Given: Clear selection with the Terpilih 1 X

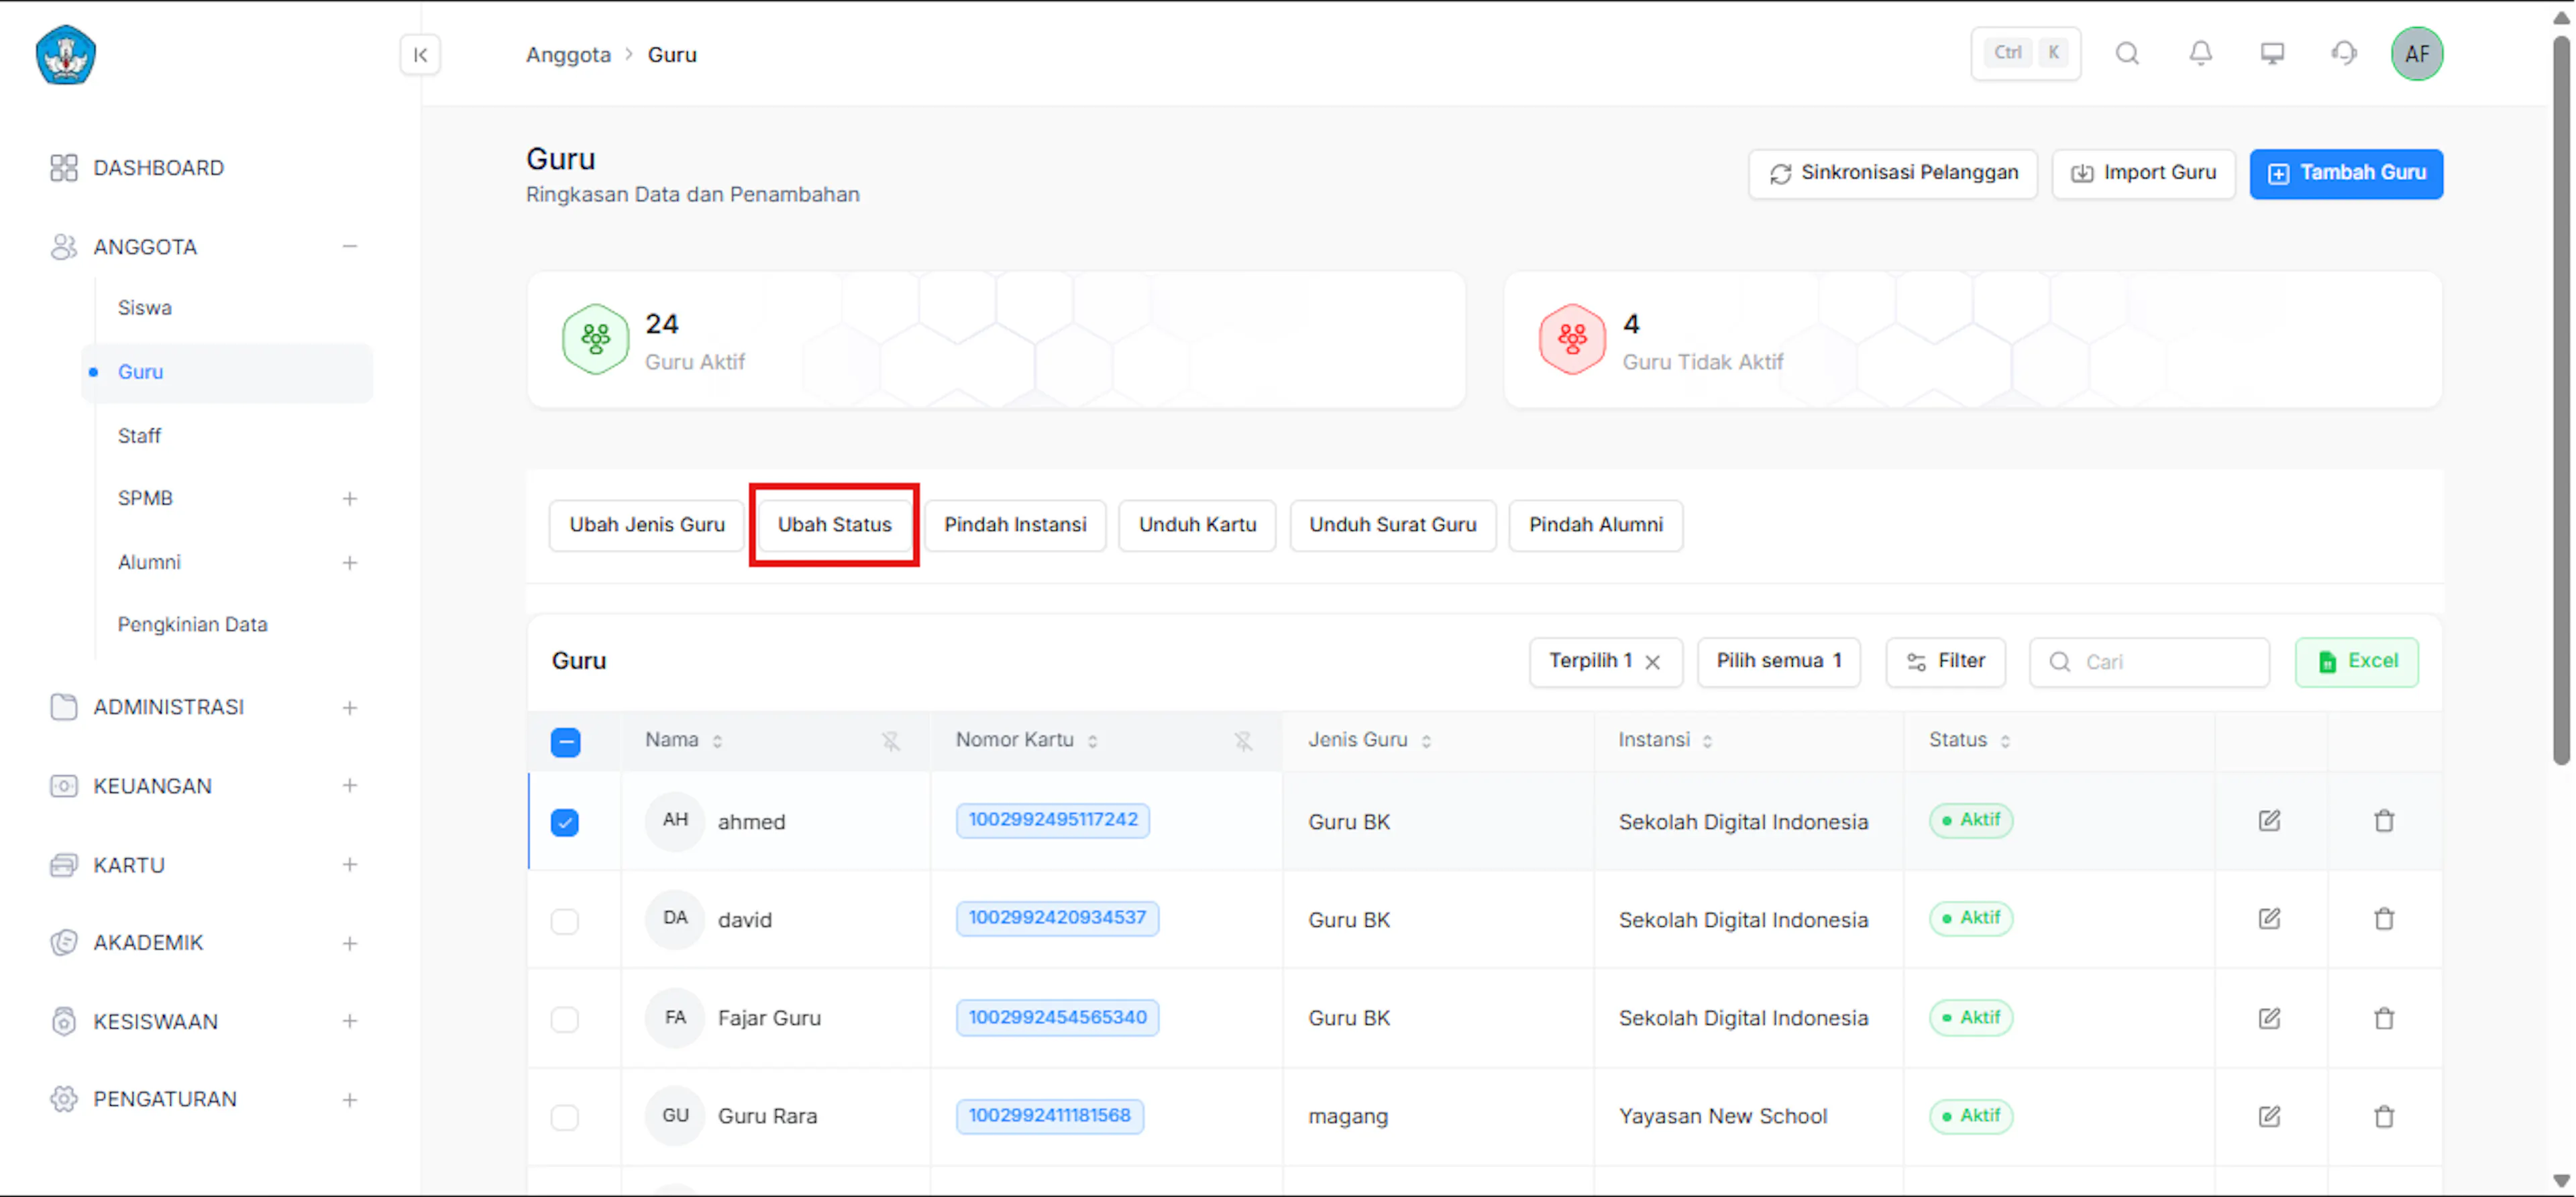Looking at the screenshot, I should 1653,662.
